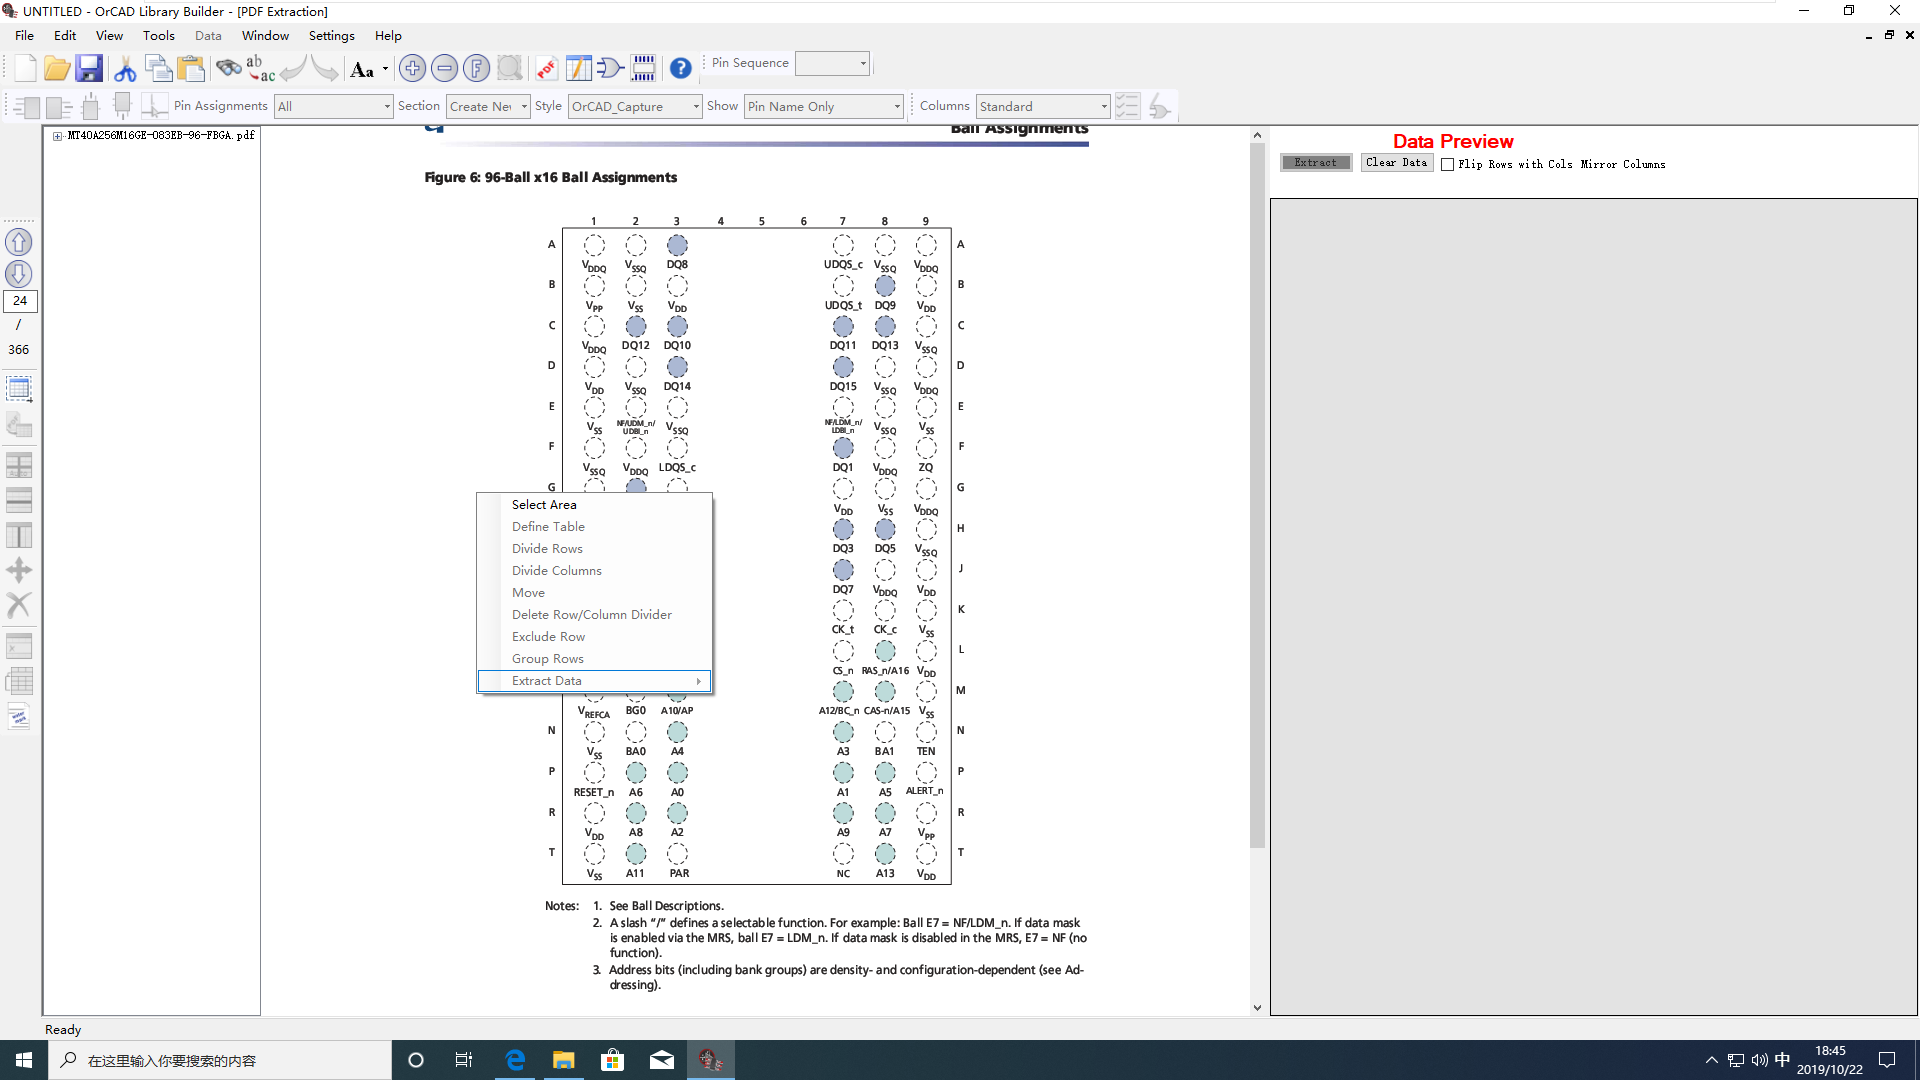Open the PDF extraction tool in the toolbar
The height and width of the screenshot is (1080, 1920).
(x=546, y=67)
